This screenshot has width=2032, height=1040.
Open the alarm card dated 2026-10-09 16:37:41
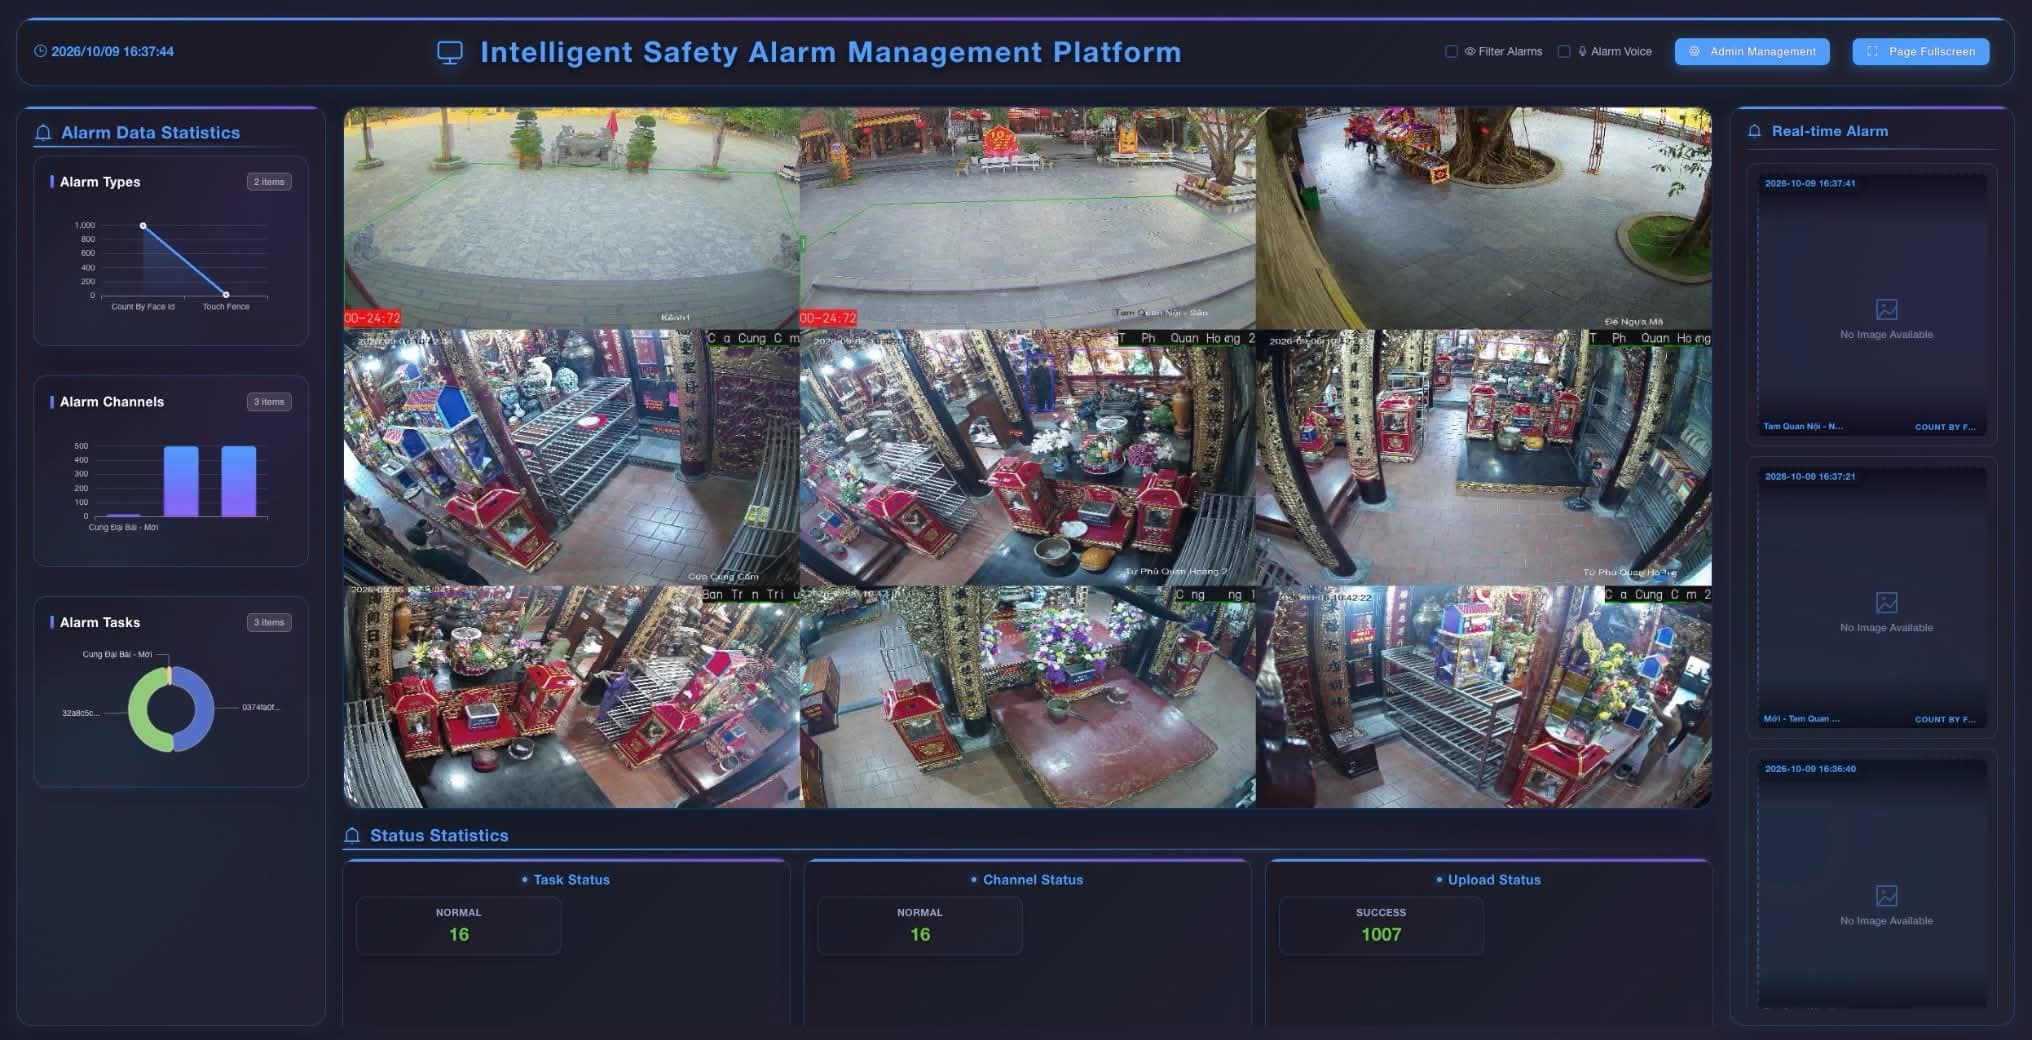[x=1872, y=305]
